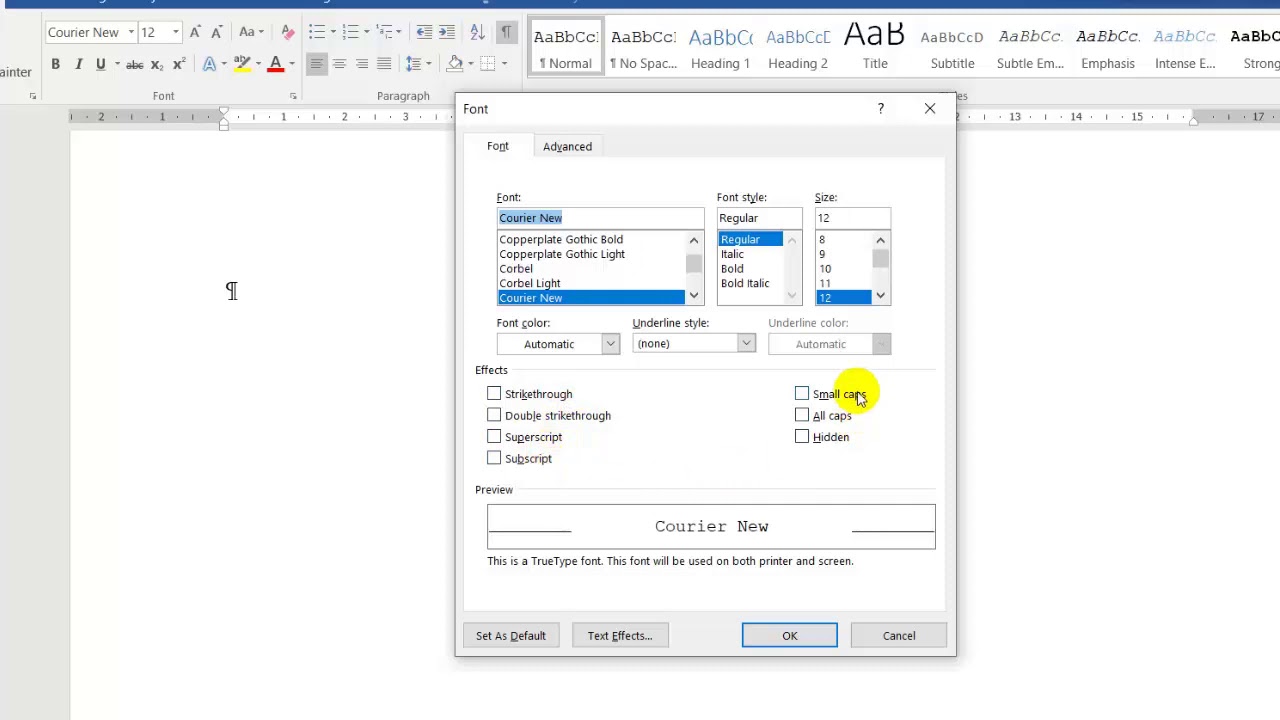Click Shading paint bucket icon
The image size is (1280, 720).
click(x=455, y=64)
